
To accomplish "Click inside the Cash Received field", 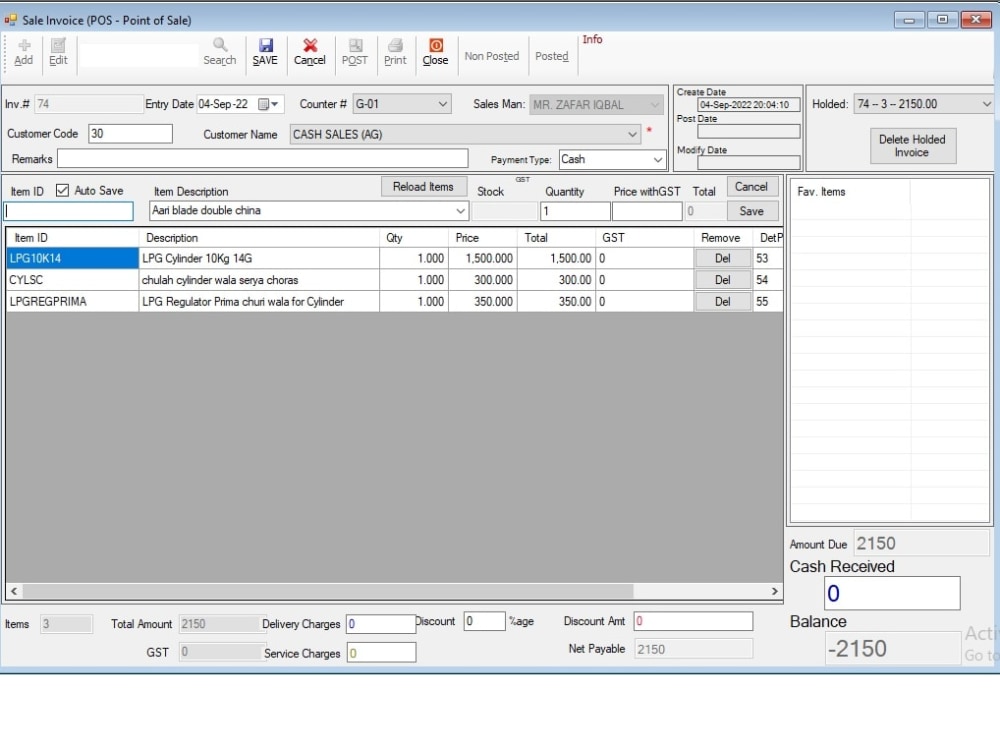I will 892,593.
